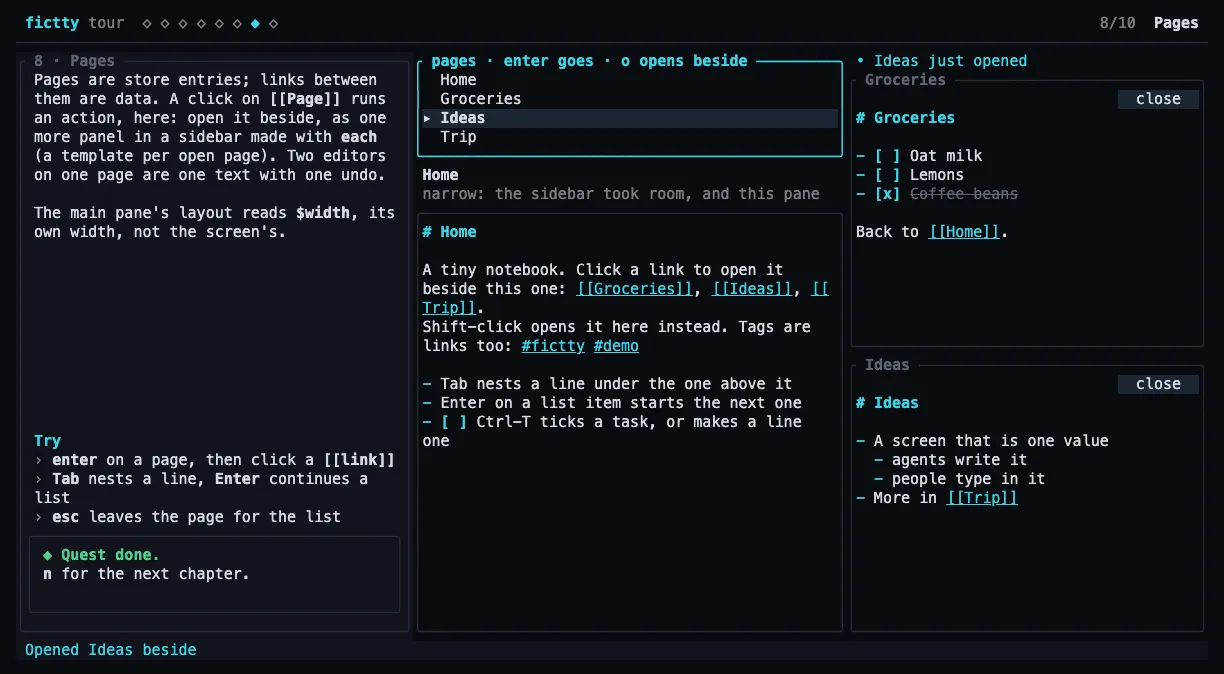The width and height of the screenshot is (1224, 674).
Task: Click the '8/10' chapter counter
Action: pyautogui.click(x=1117, y=23)
